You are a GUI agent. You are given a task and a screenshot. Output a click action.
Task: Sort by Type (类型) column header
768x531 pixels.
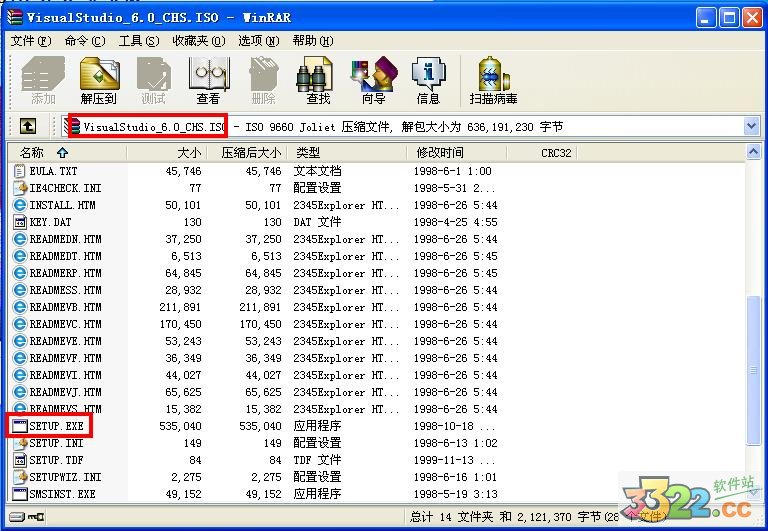tap(347, 153)
